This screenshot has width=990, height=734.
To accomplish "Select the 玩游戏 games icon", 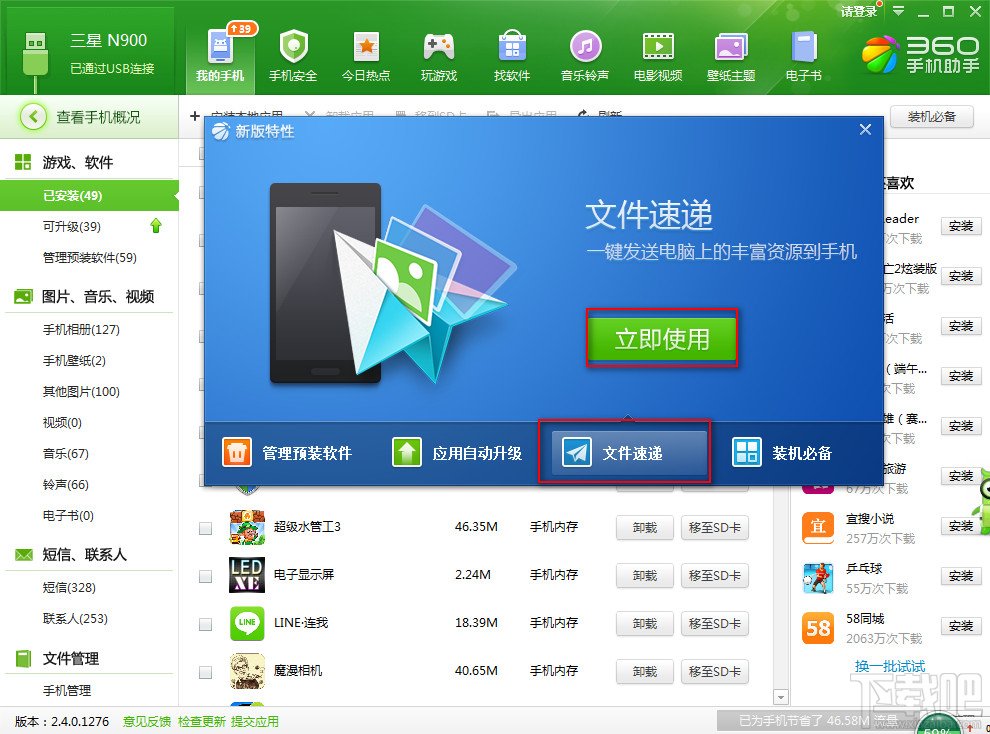I will coord(438,52).
